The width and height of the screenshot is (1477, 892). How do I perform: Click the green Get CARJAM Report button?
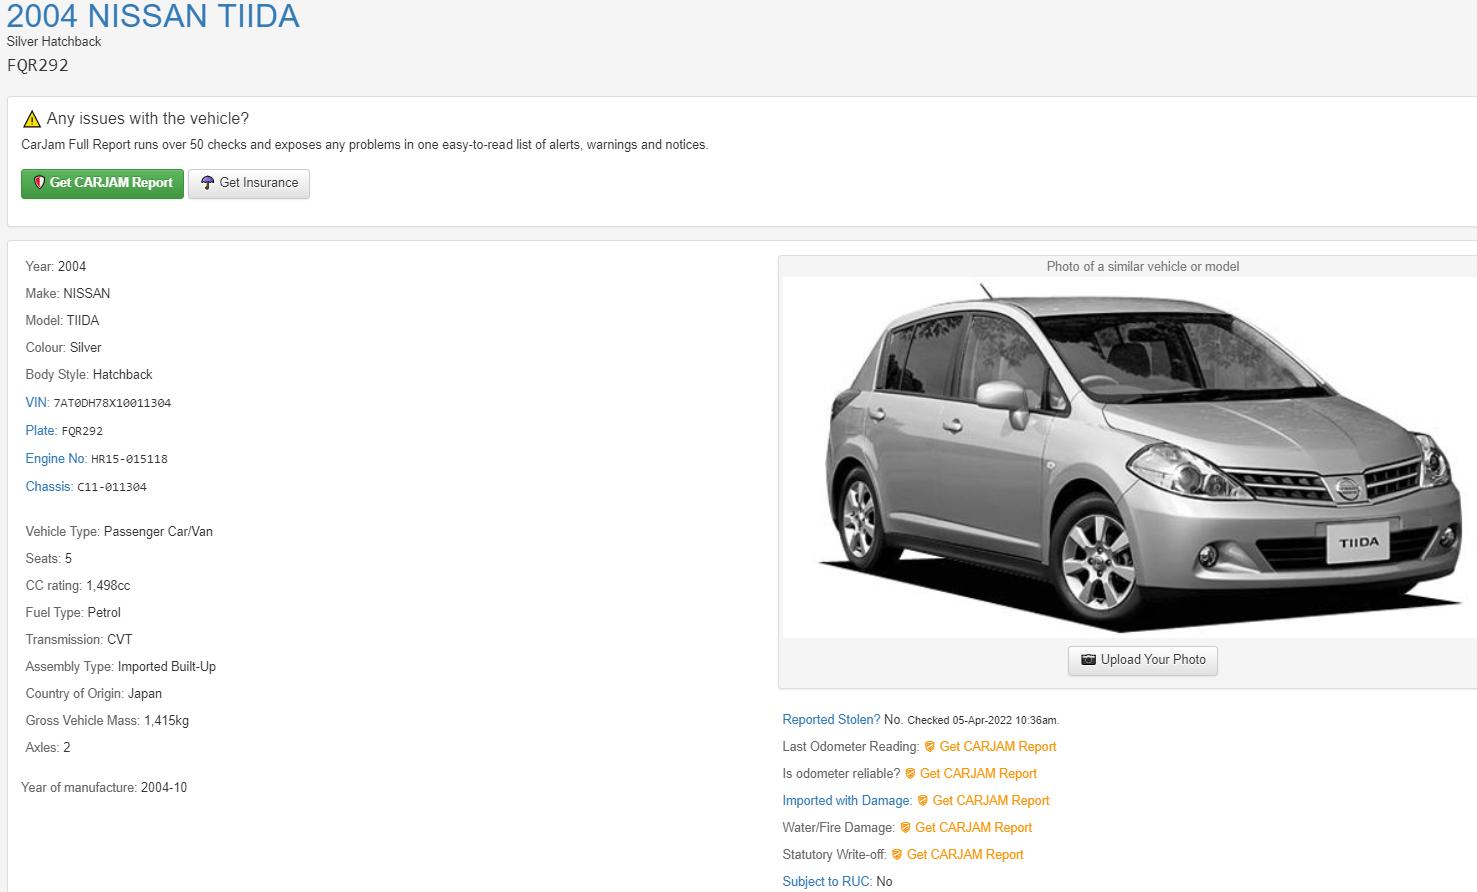click(x=102, y=183)
